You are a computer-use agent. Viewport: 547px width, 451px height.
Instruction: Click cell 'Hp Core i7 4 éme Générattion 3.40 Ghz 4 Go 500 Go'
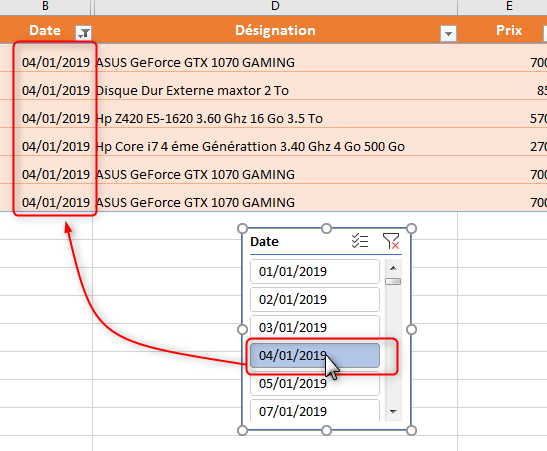coord(275,142)
